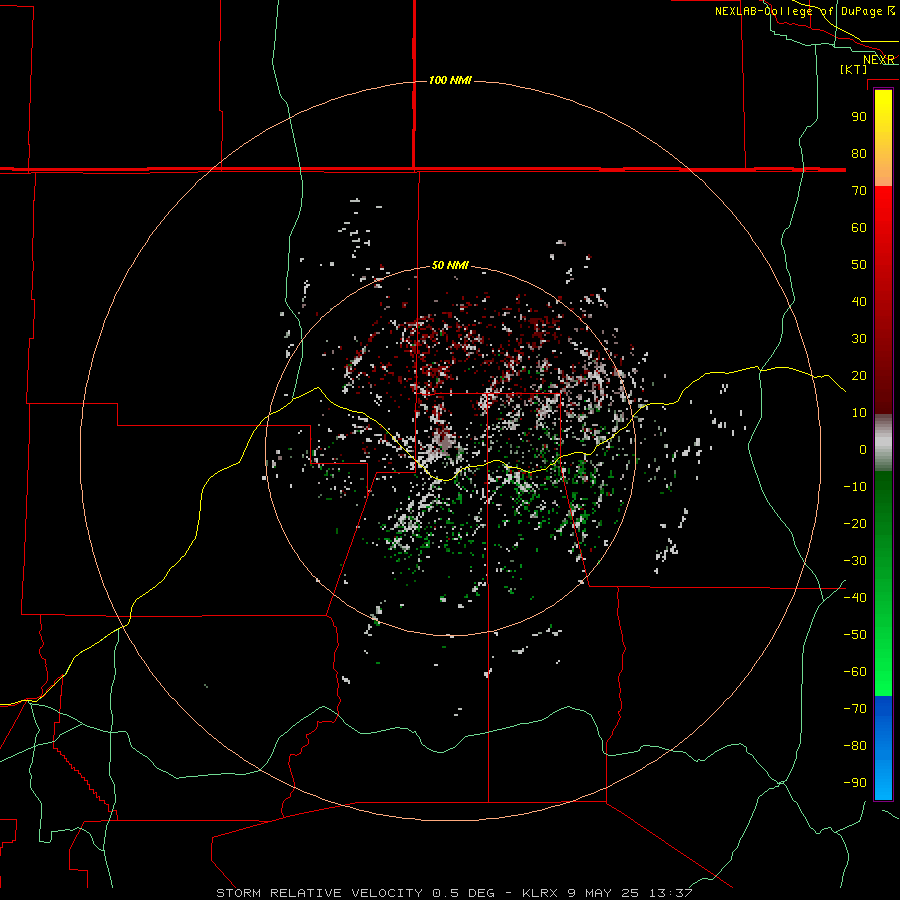The width and height of the screenshot is (900, 900).
Task: Click the 70 value on the velocity scale
Action: coord(859,191)
